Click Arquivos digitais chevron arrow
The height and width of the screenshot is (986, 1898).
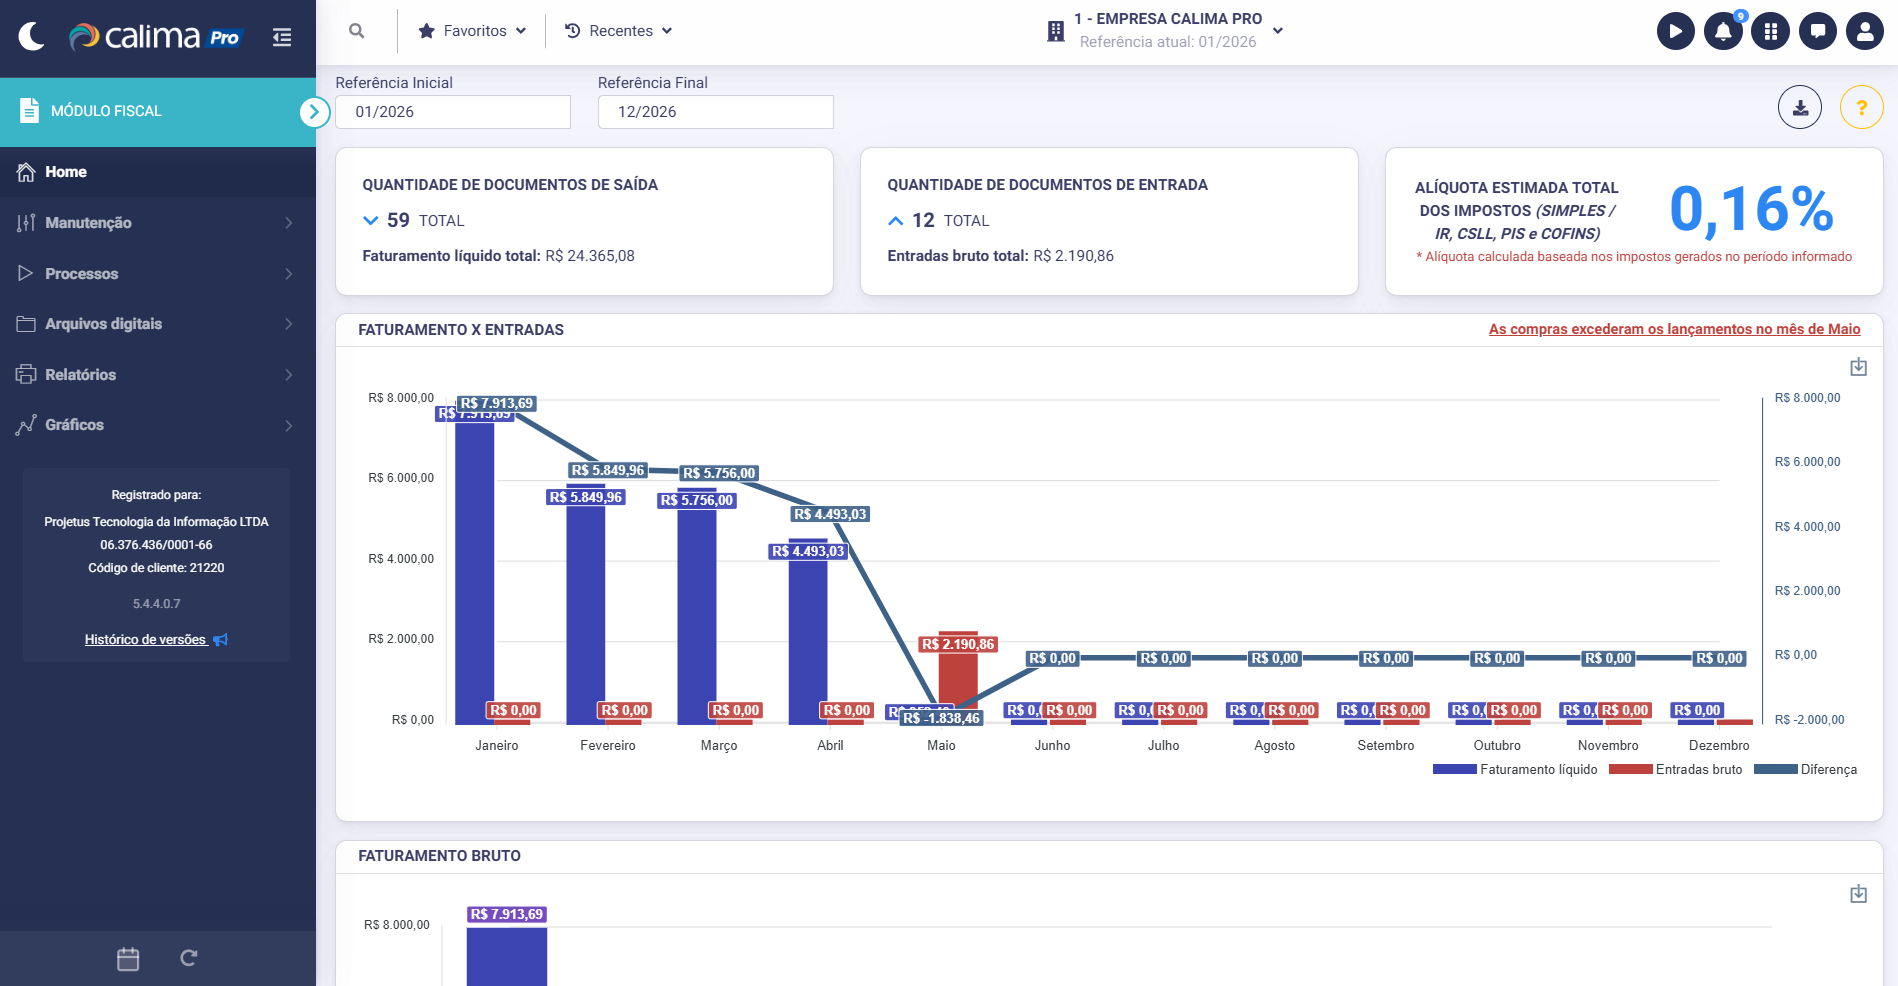click(288, 324)
